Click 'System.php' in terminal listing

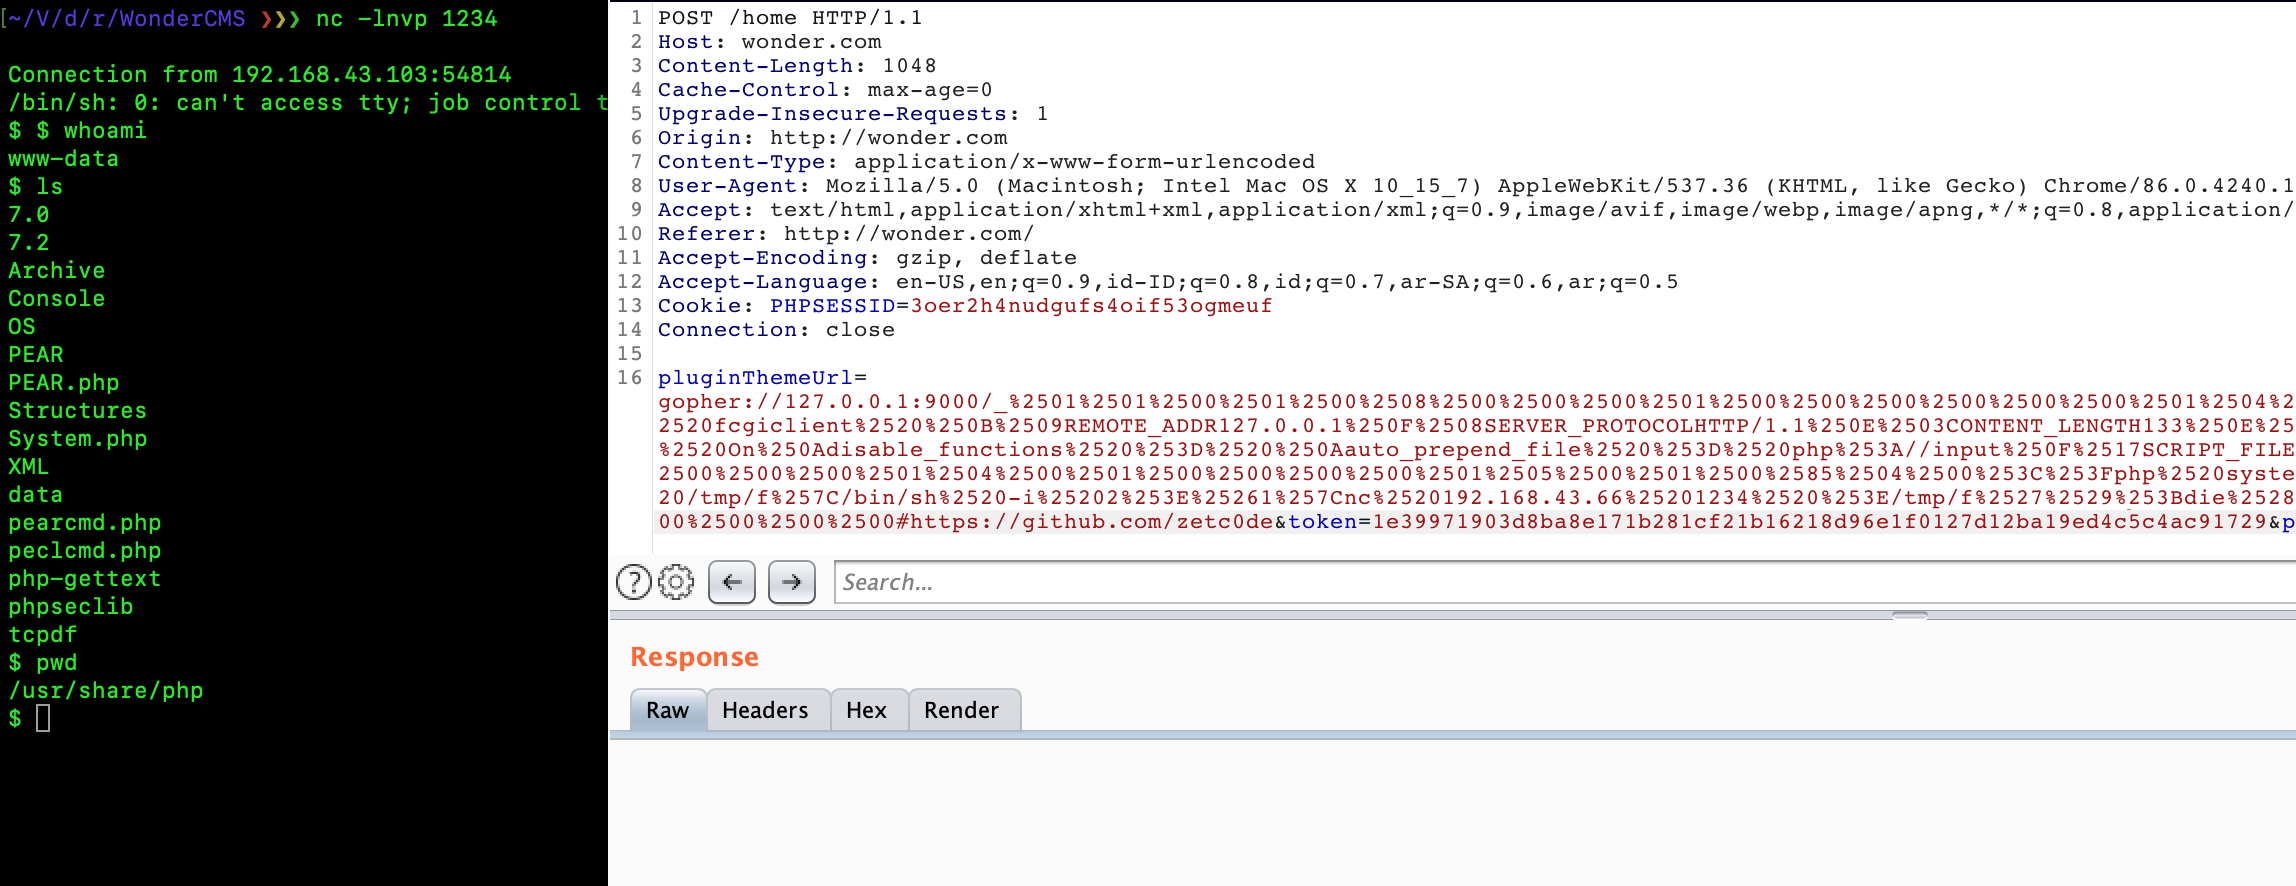[x=78, y=439]
